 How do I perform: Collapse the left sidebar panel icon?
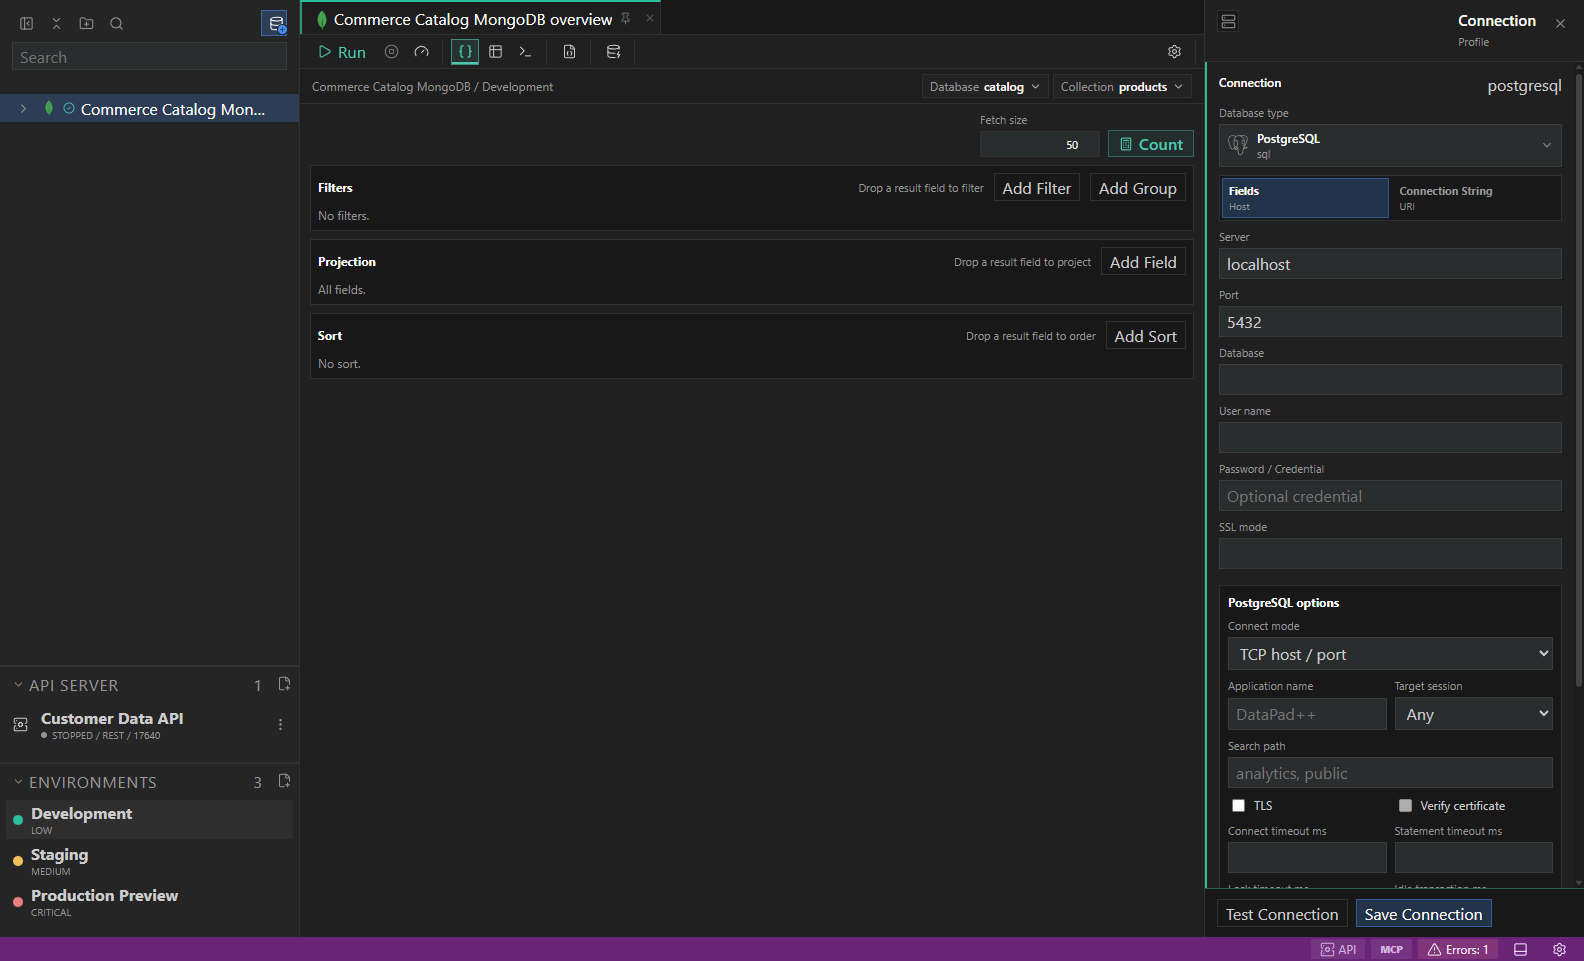(27, 23)
